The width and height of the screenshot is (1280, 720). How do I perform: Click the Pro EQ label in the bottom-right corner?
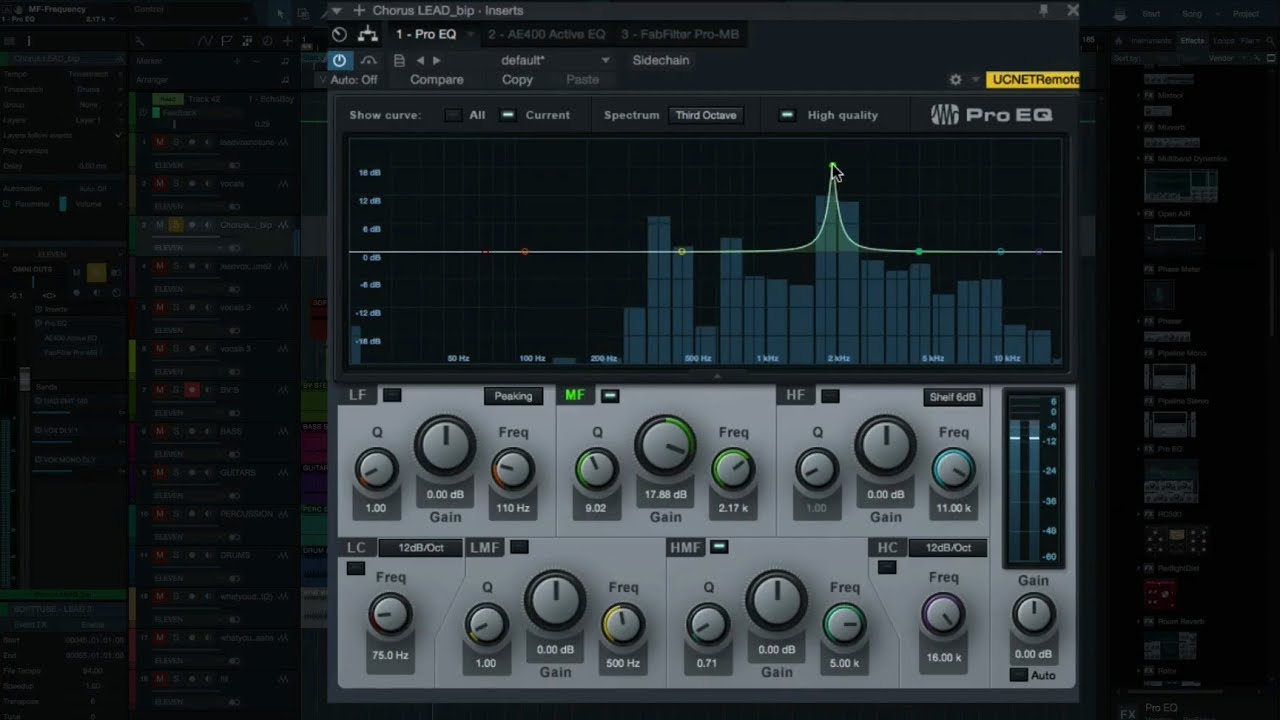[x=1161, y=708]
